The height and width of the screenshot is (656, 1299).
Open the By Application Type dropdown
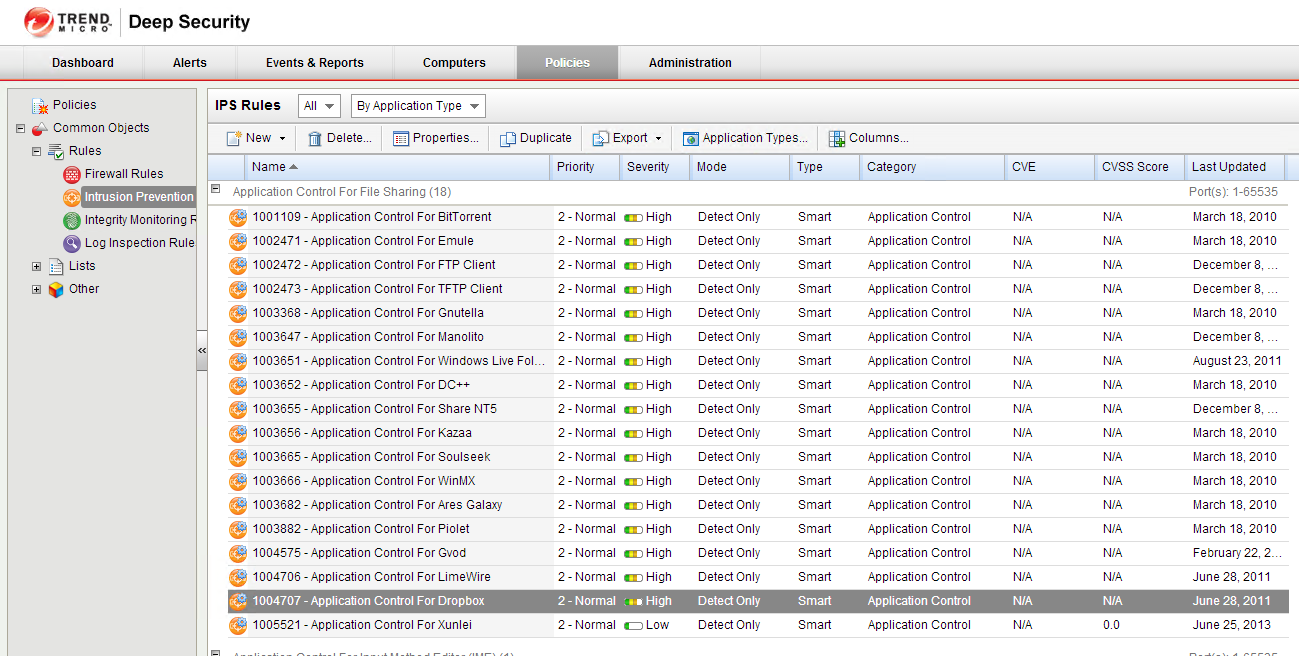[x=418, y=106]
